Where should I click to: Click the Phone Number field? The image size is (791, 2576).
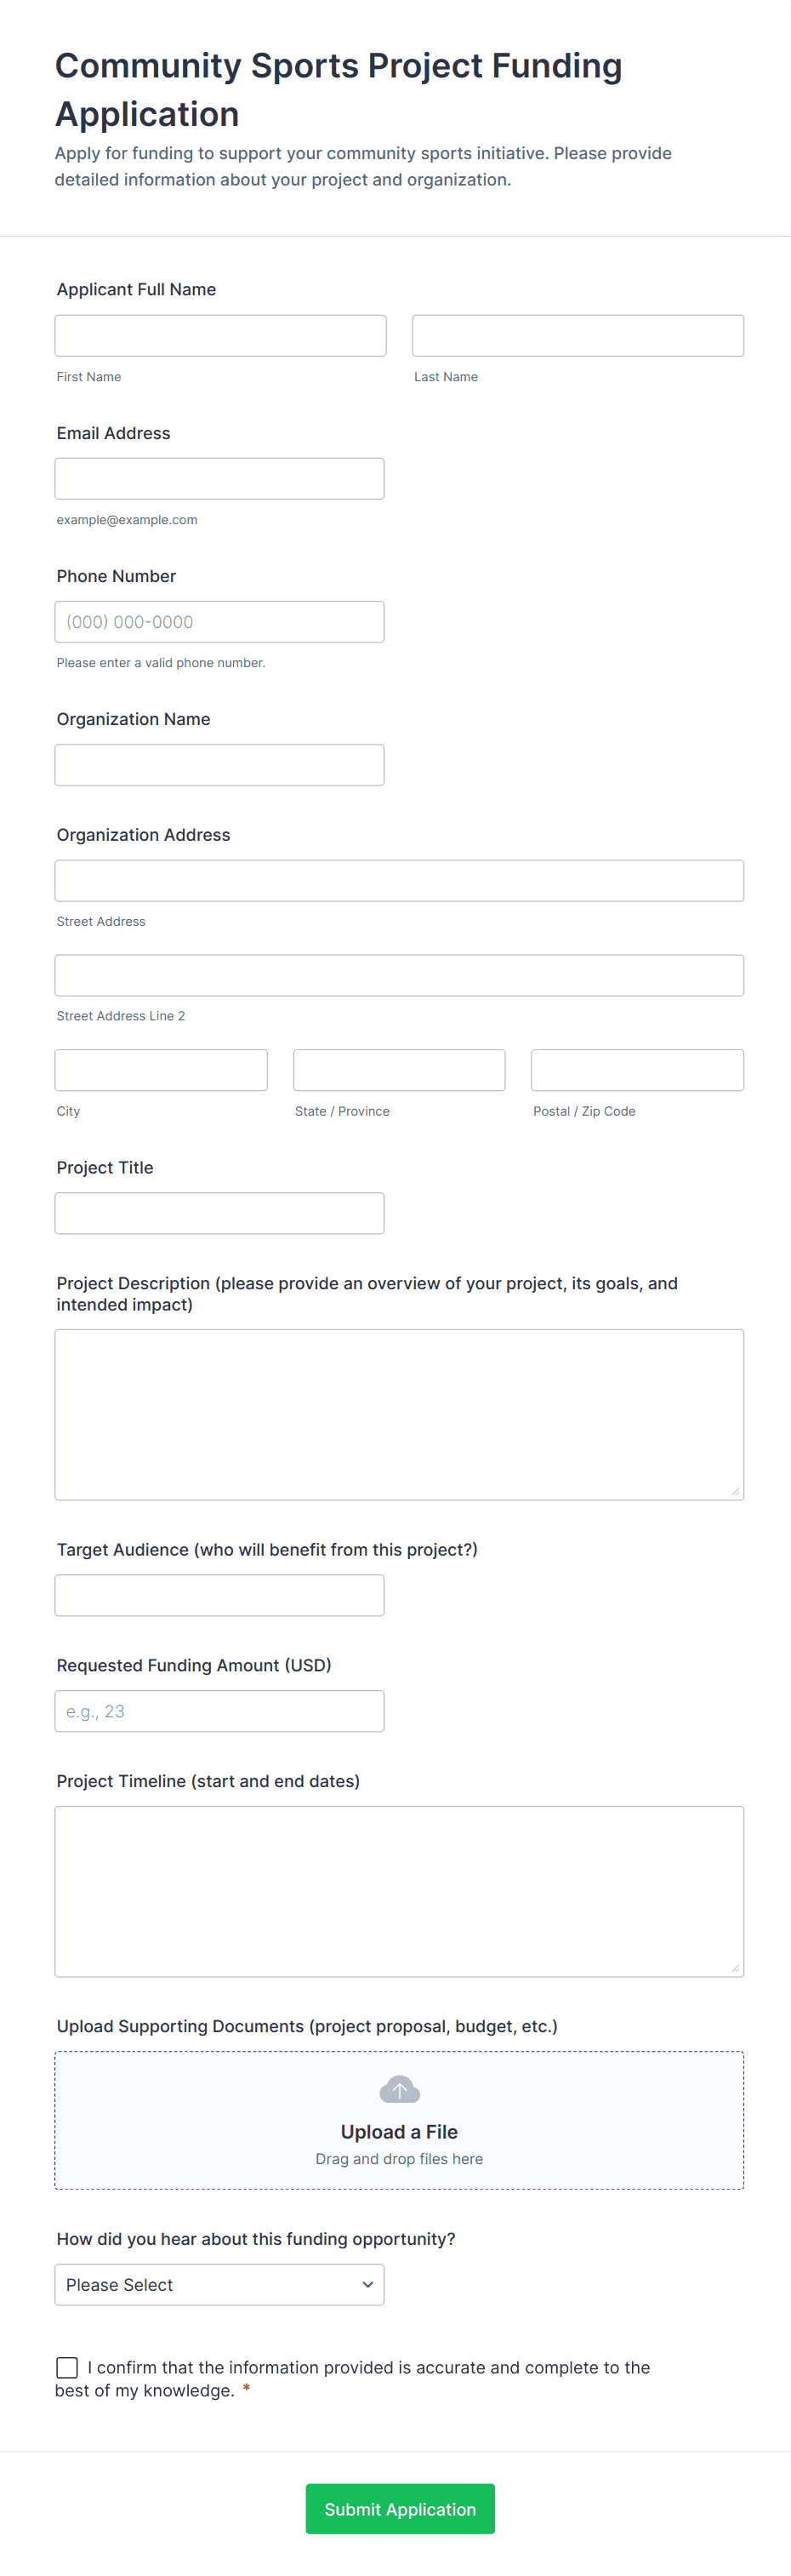(219, 621)
